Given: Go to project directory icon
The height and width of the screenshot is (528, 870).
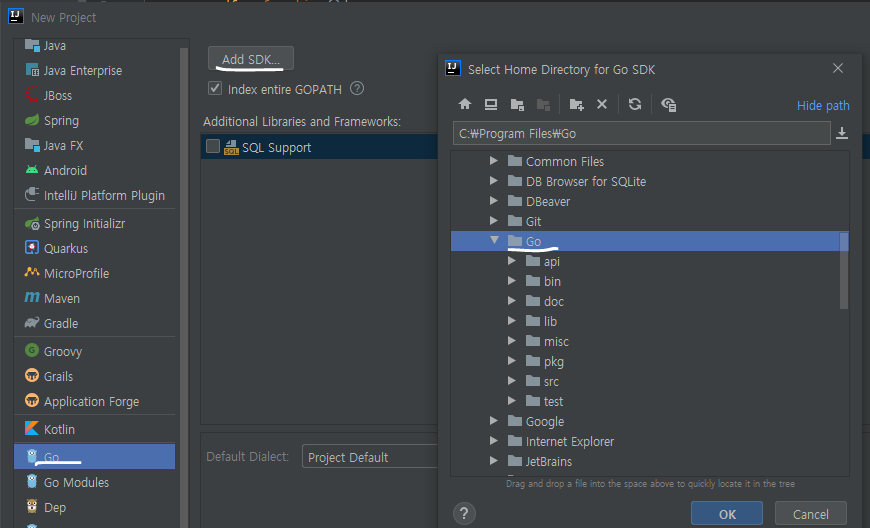Looking at the screenshot, I should pyautogui.click(x=517, y=104).
